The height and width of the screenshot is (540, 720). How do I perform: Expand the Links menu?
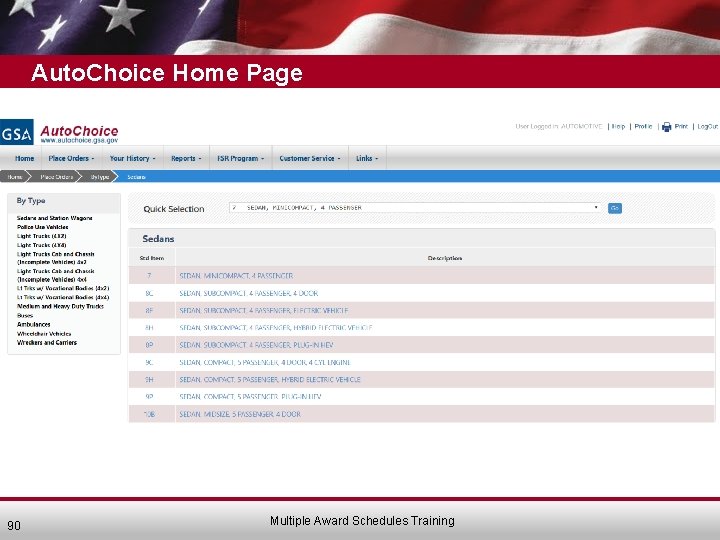click(367, 158)
